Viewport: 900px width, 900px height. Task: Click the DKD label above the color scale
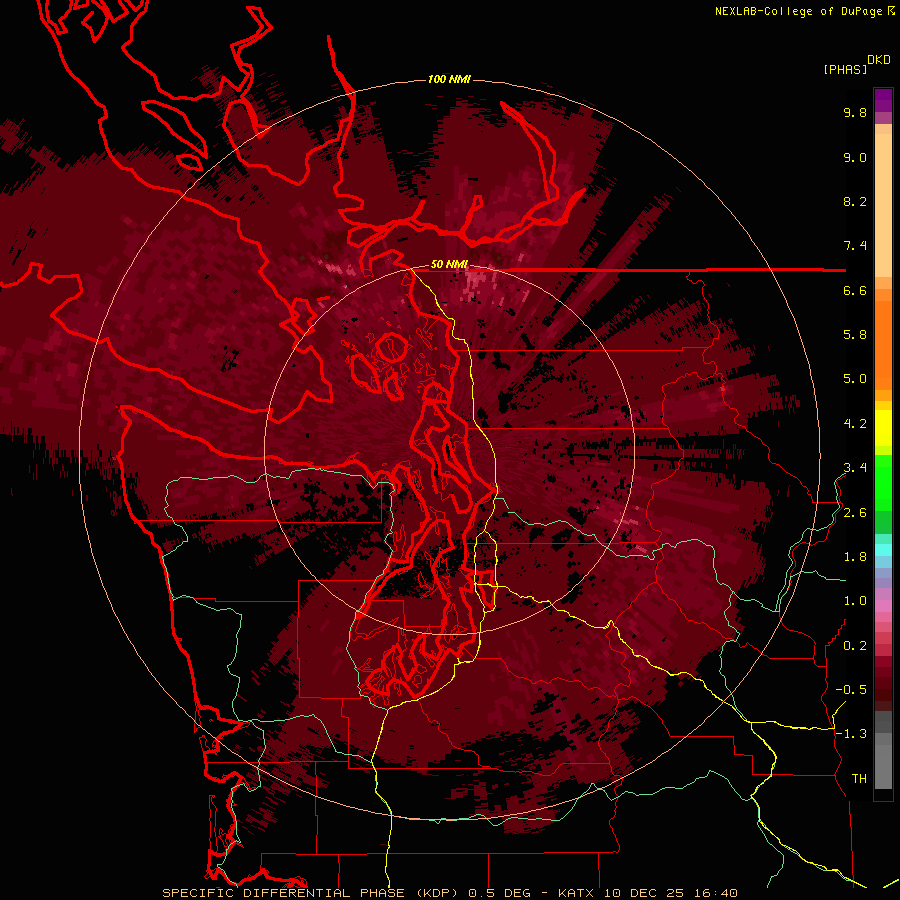tap(879, 60)
